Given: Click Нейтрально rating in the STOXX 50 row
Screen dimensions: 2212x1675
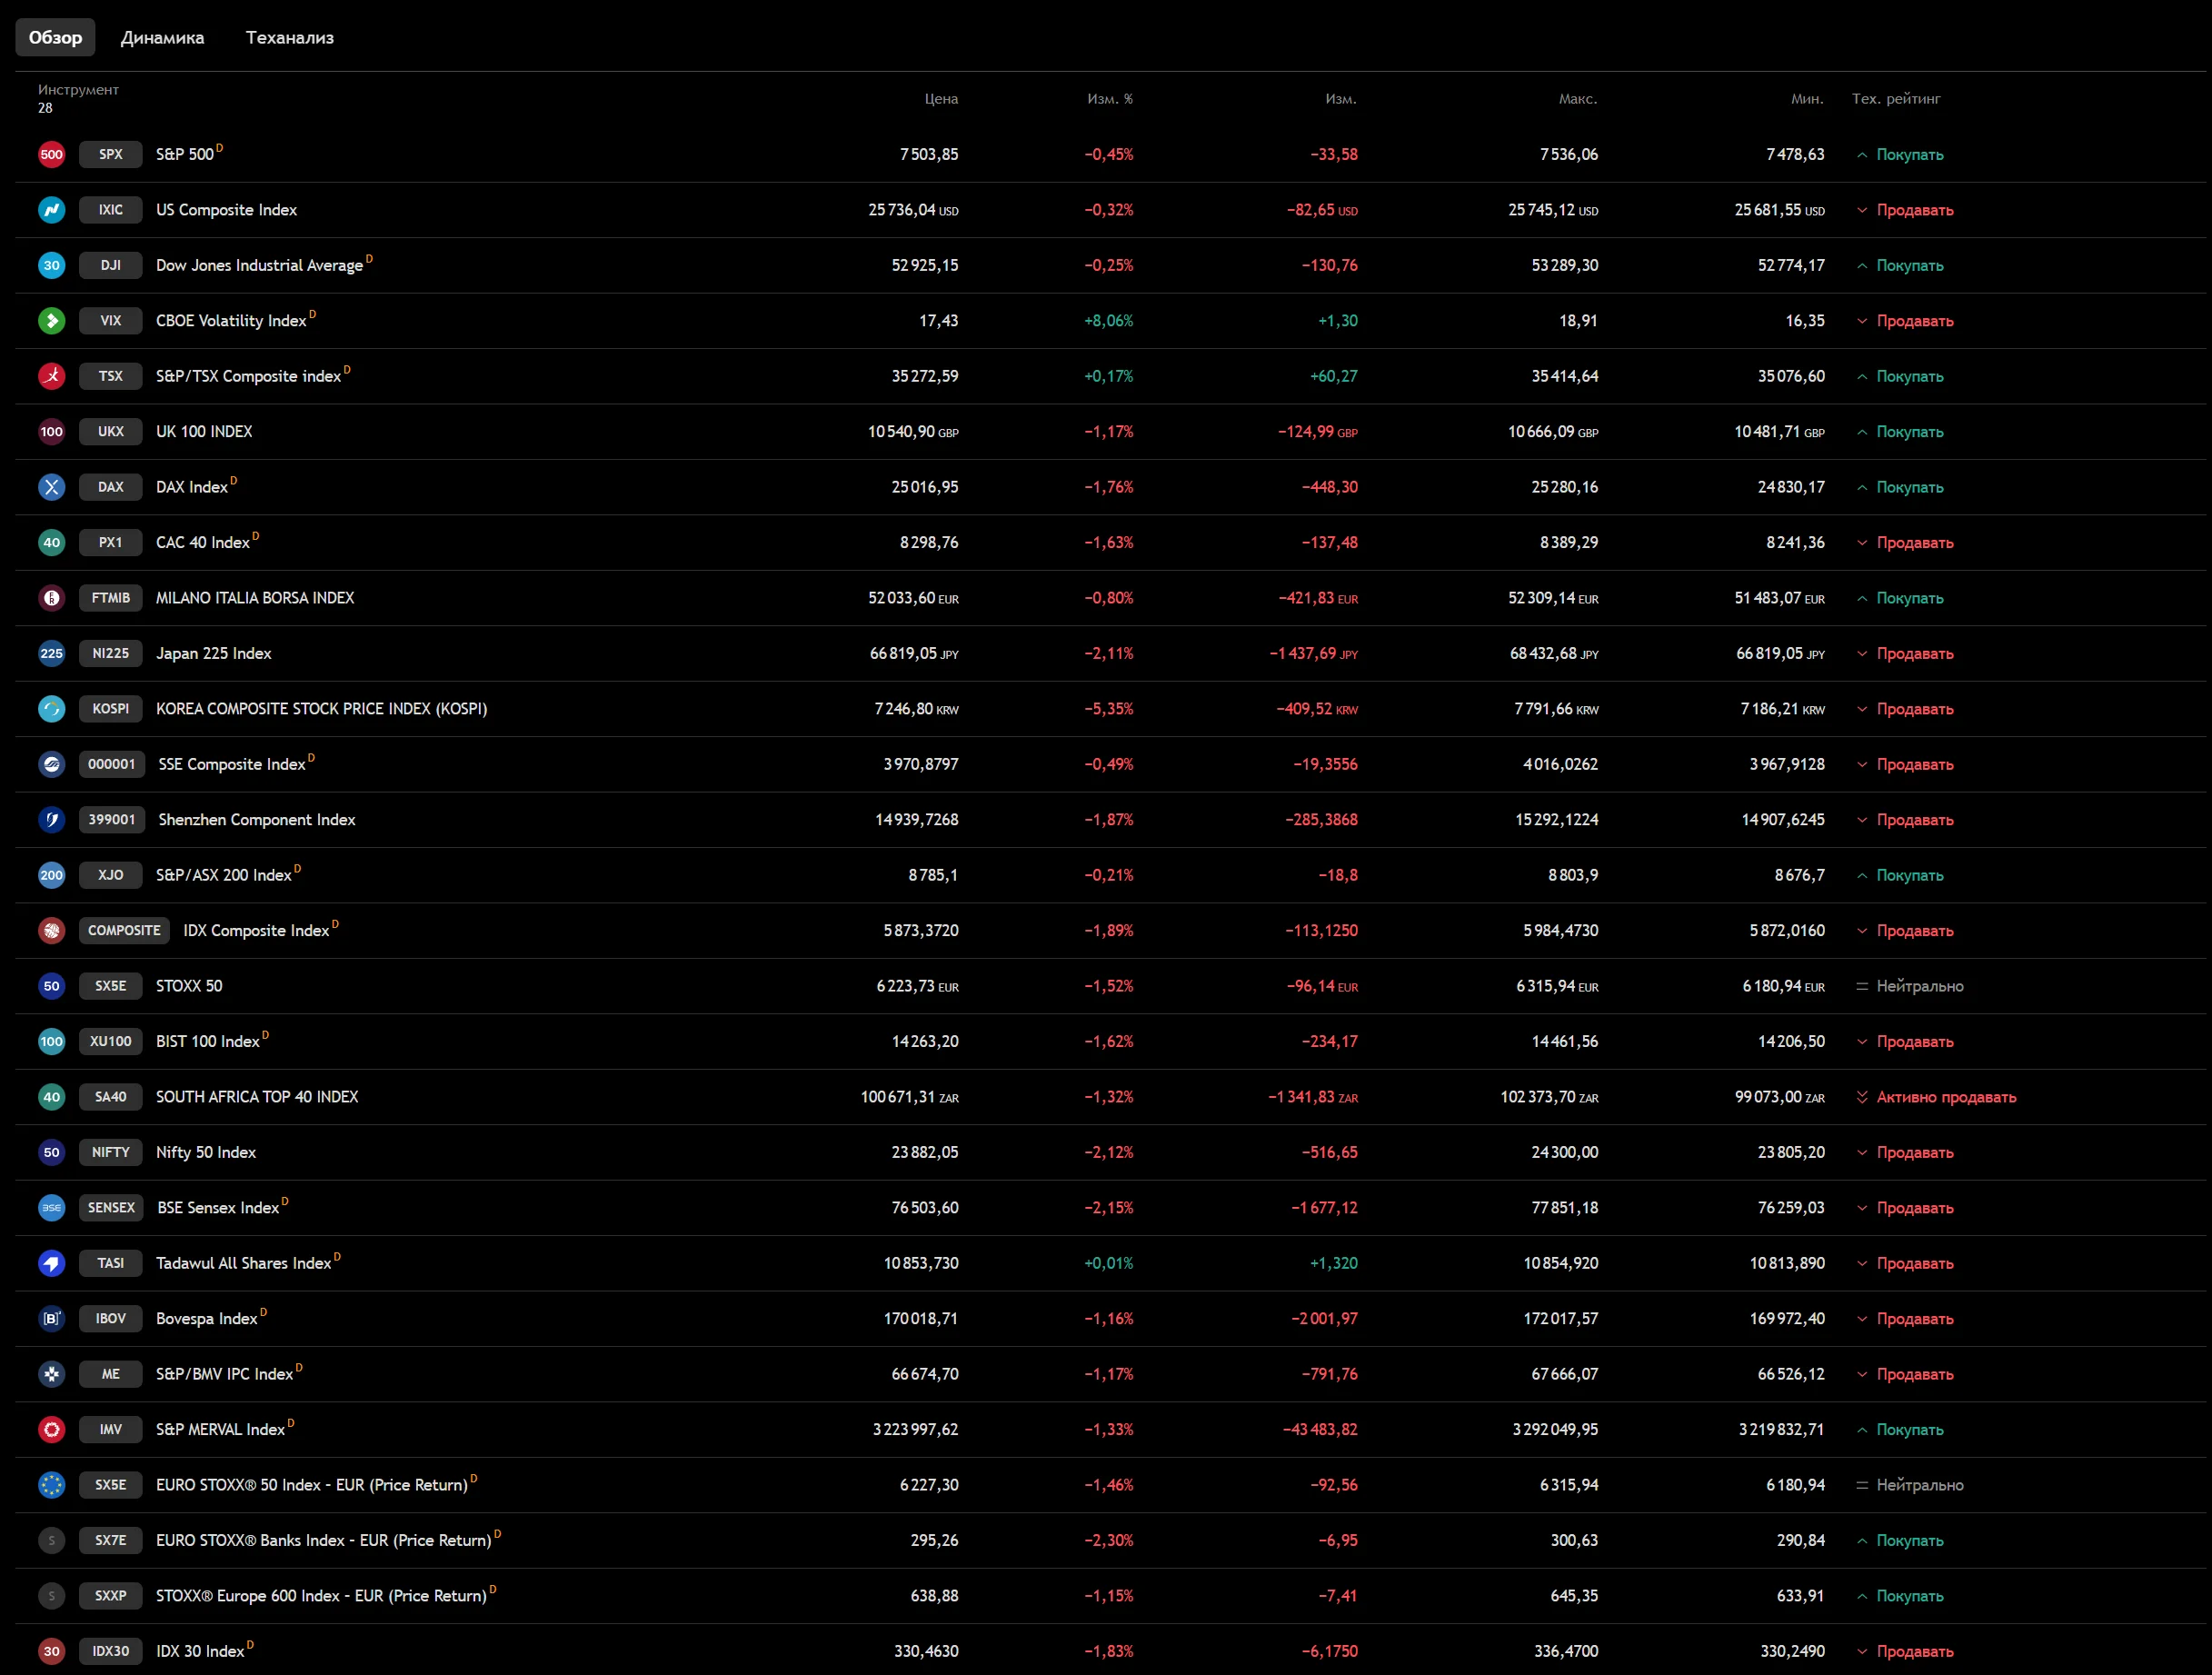Looking at the screenshot, I should pyautogui.click(x=1920, y=987).
